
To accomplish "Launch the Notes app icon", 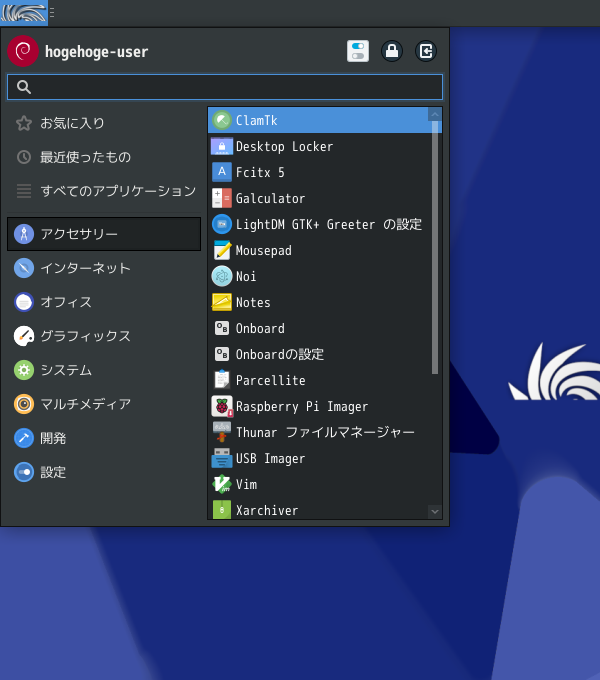I will tap(222, 302).
